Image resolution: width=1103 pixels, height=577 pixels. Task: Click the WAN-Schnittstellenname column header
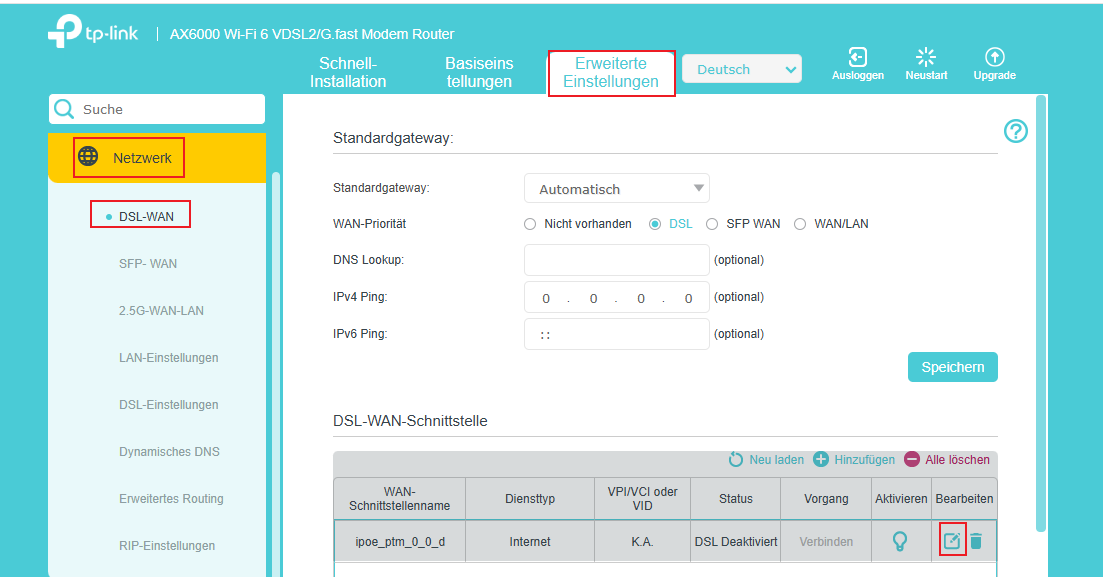[x=400, y=499]
